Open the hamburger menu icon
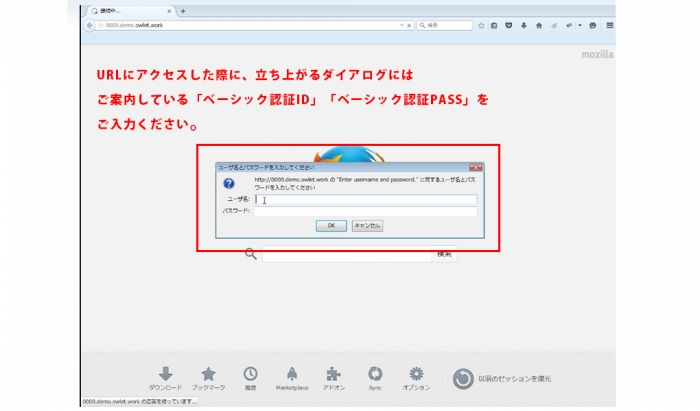This screenshot has width=700, height=411. click(609, 25)
